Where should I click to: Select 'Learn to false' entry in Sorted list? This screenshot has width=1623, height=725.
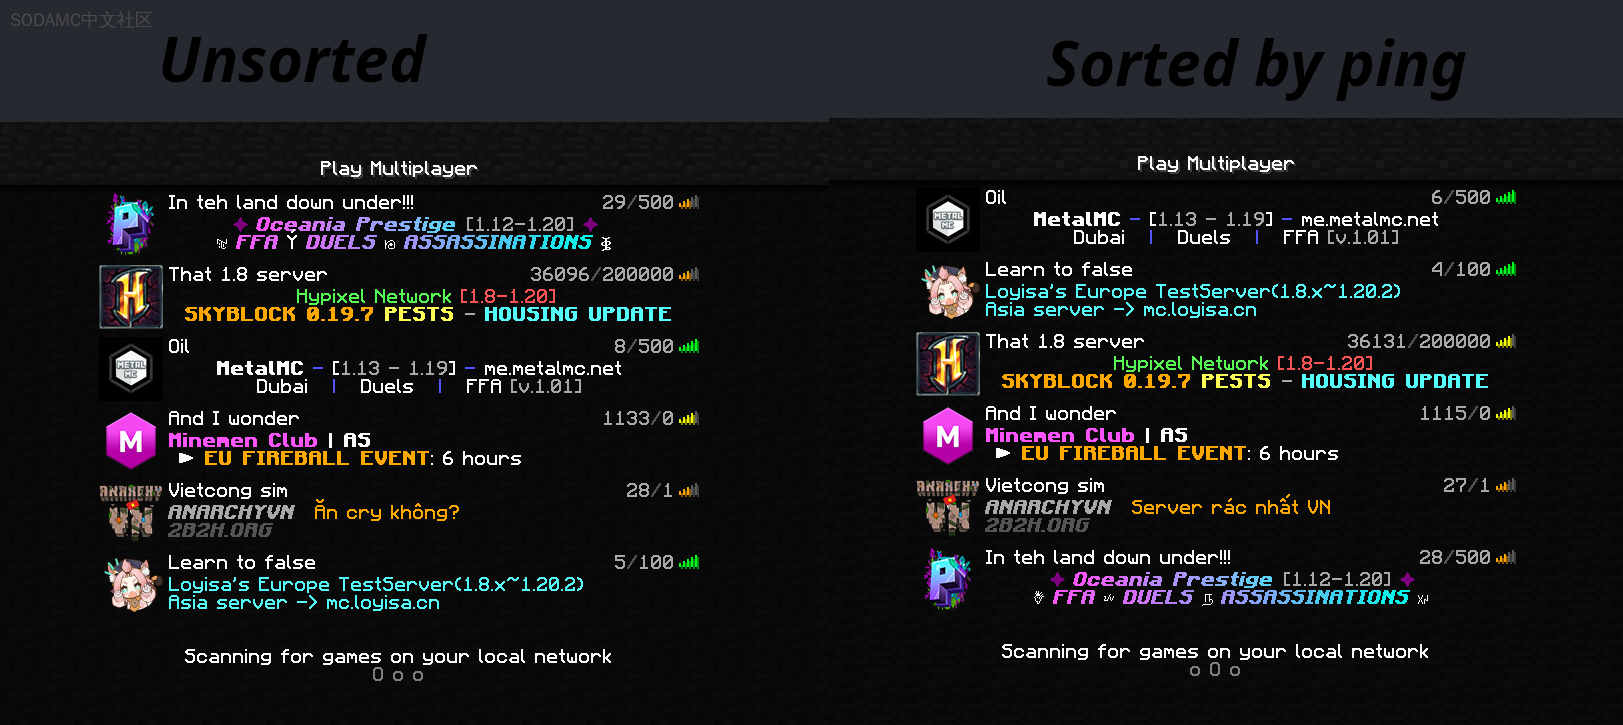coord(1217,291)
